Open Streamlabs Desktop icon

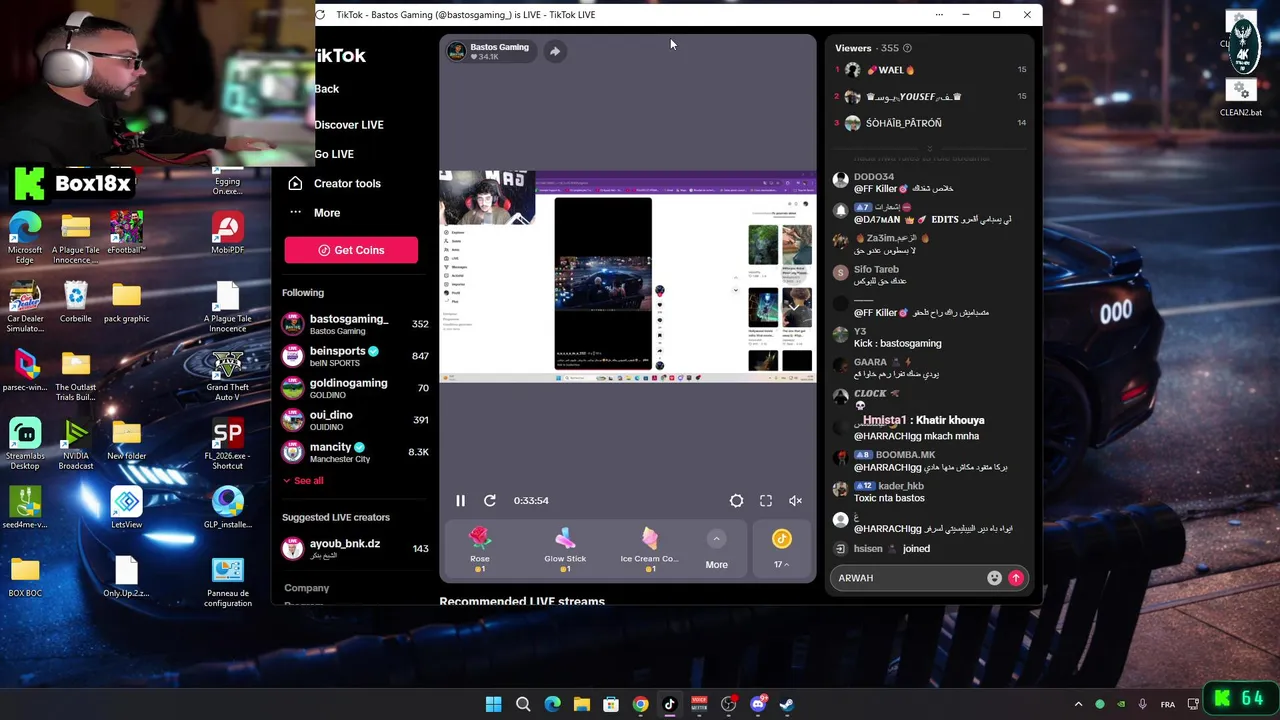[25, 444]
